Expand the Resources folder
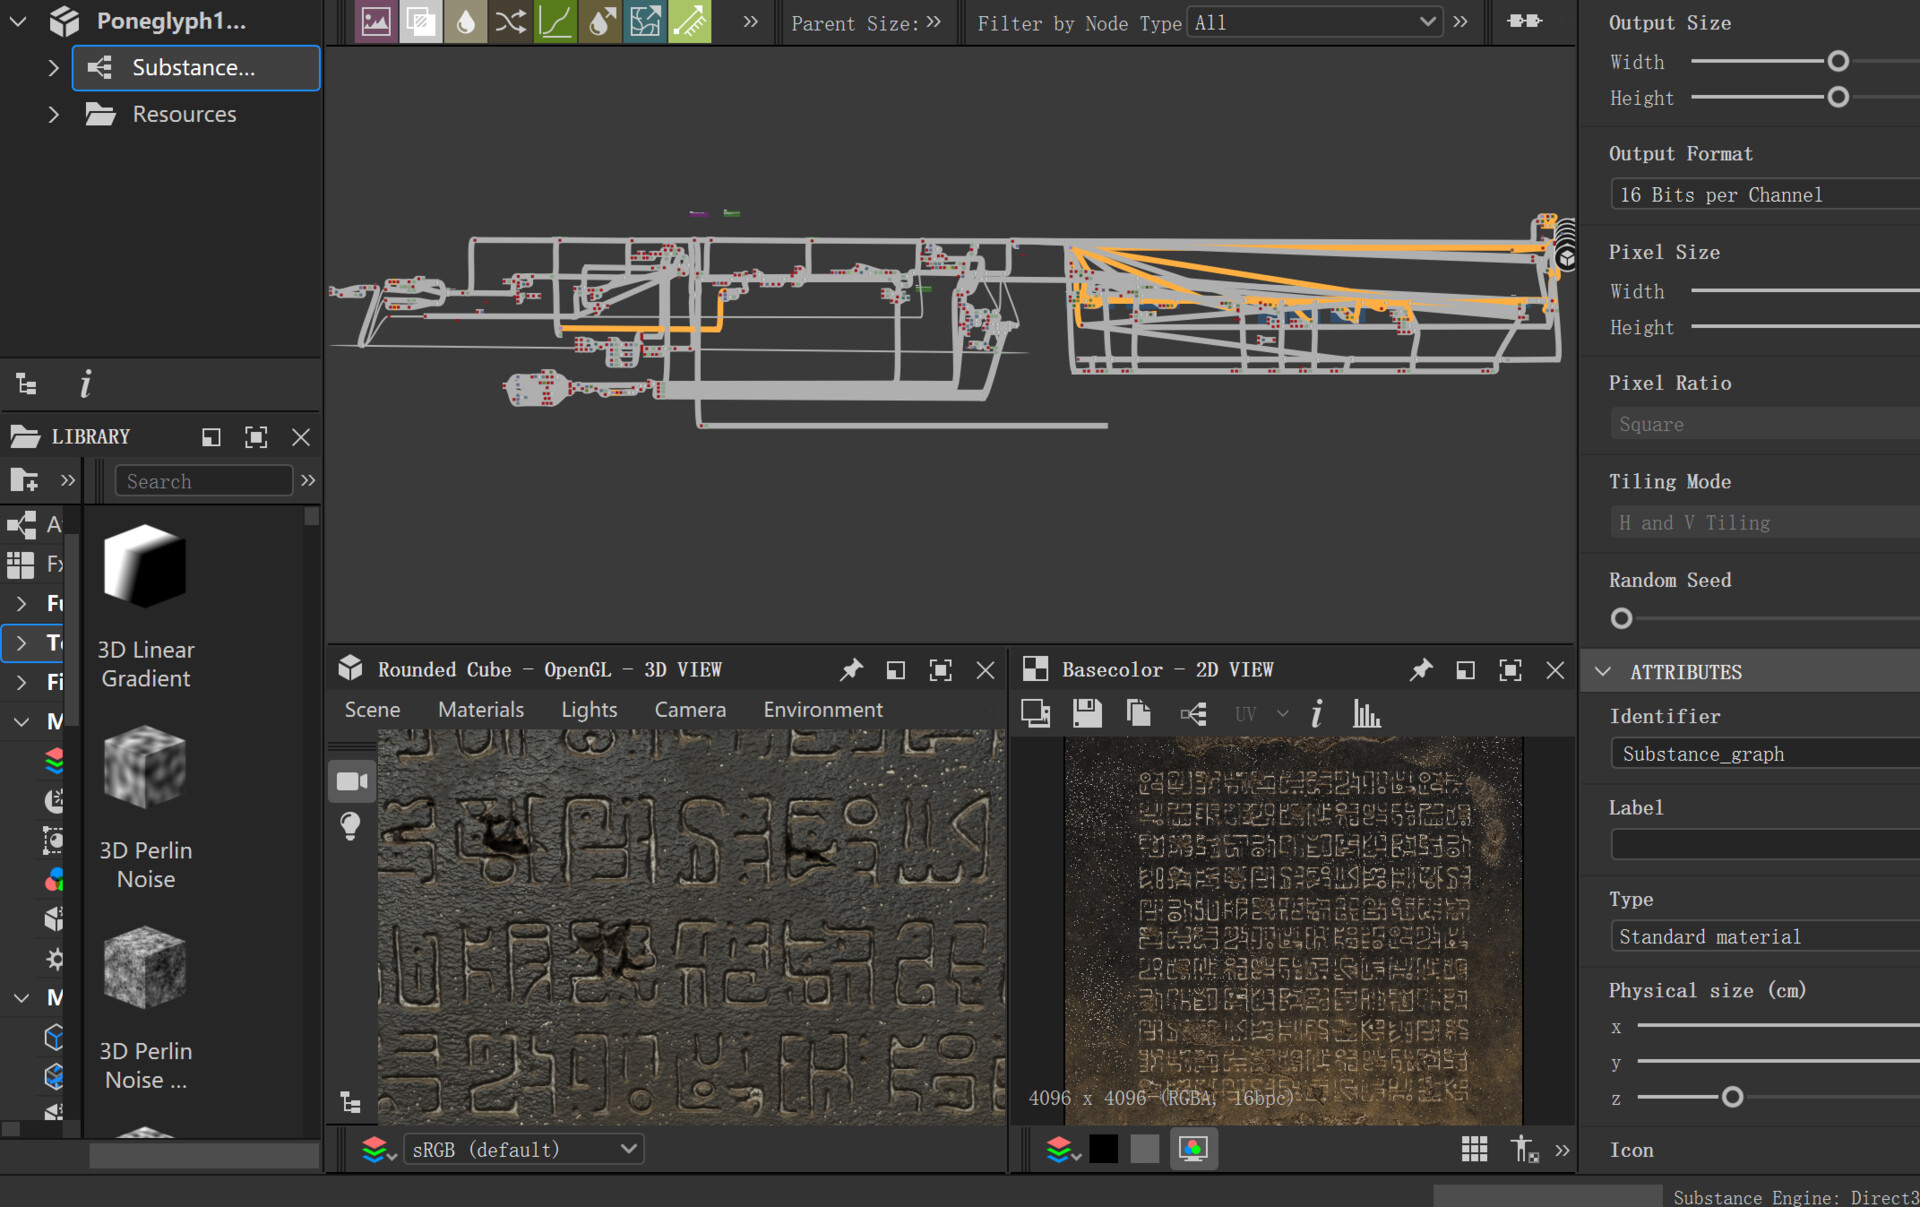The width and height of the screenshot is (1920, 1207). point(53,115)
